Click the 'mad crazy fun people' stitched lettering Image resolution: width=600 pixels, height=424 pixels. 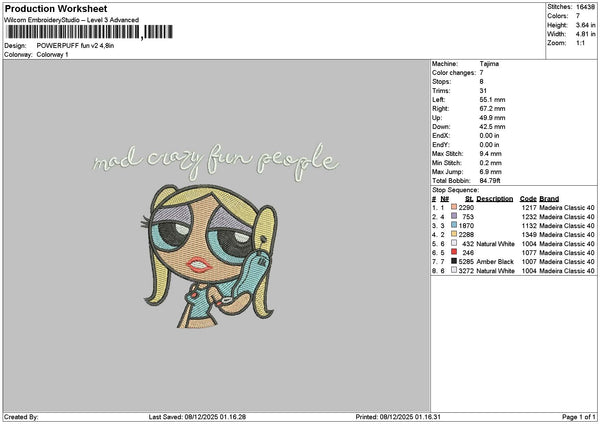216,161
